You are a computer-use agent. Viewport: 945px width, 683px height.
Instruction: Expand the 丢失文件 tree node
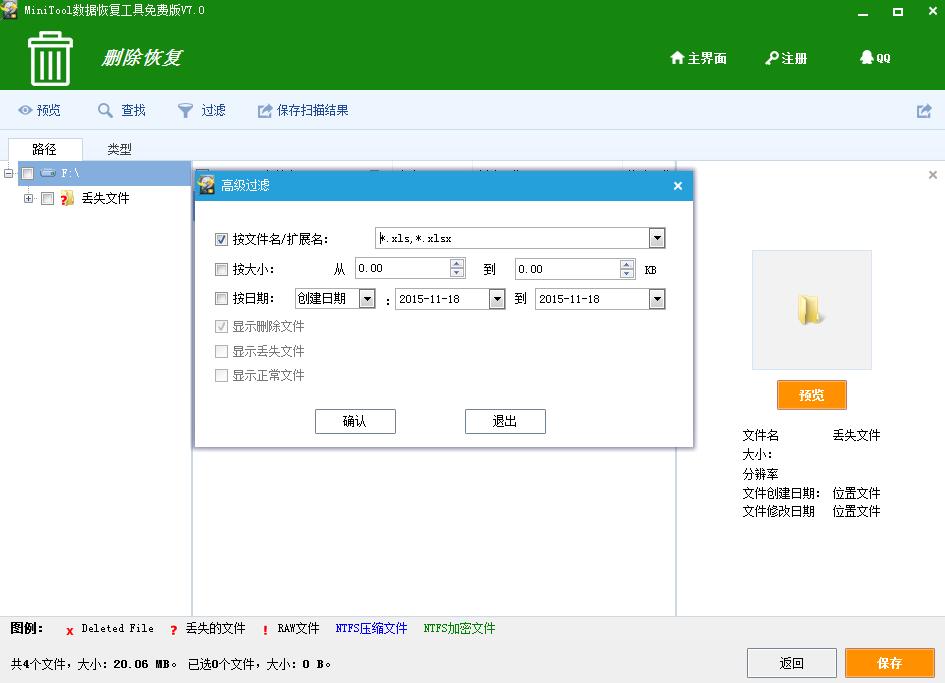click(28, 198)
